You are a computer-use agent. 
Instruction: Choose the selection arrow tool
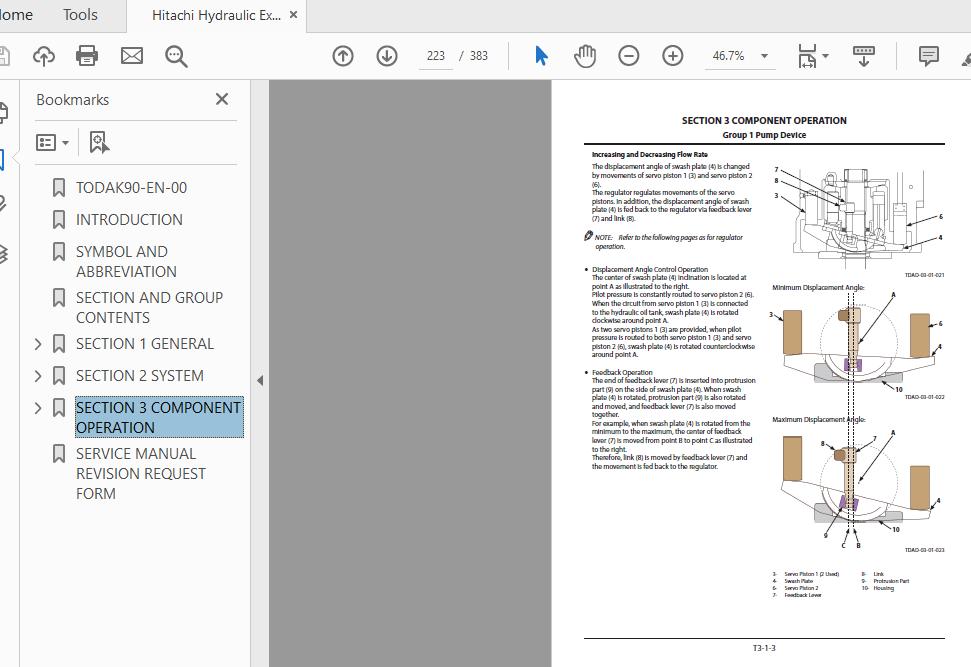[x=541, y=56]
